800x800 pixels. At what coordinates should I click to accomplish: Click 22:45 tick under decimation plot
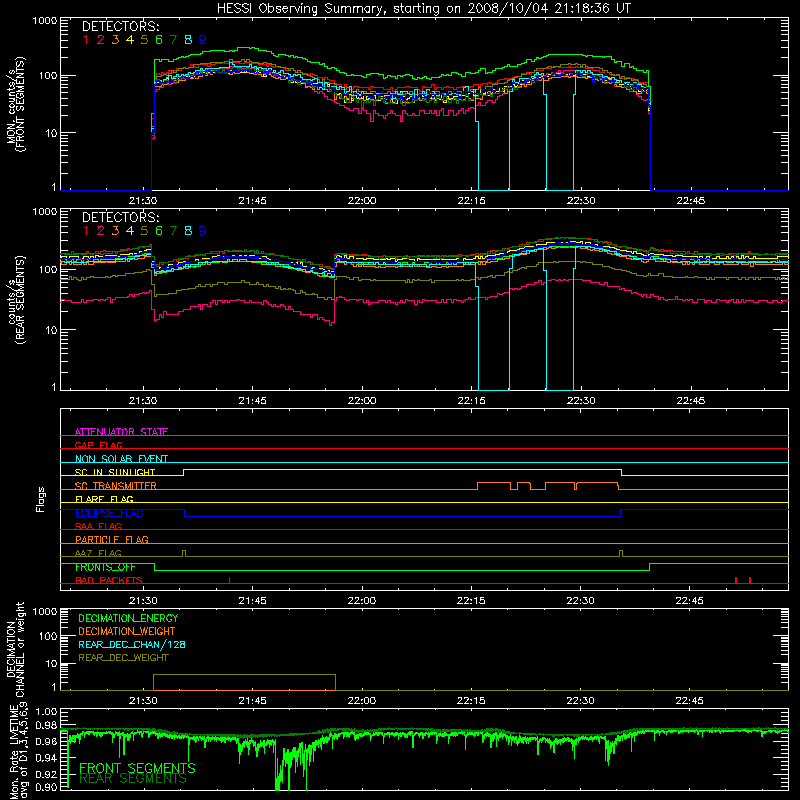pyautogui.click(x=690, y=701)
